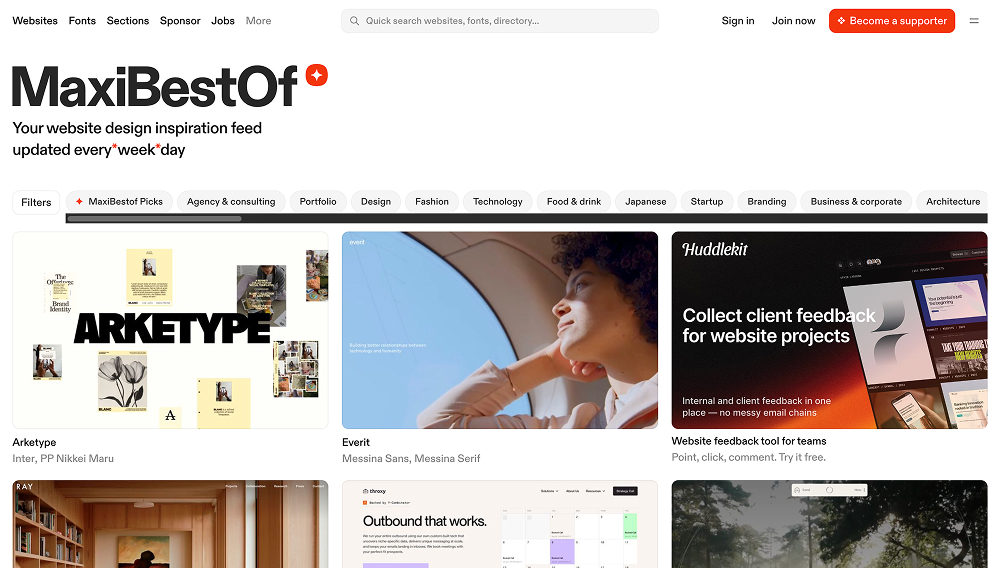Click the red star icon in MaxiBestof Picks
Viewport: 1000px width, 568px height.
coord(79,201)
